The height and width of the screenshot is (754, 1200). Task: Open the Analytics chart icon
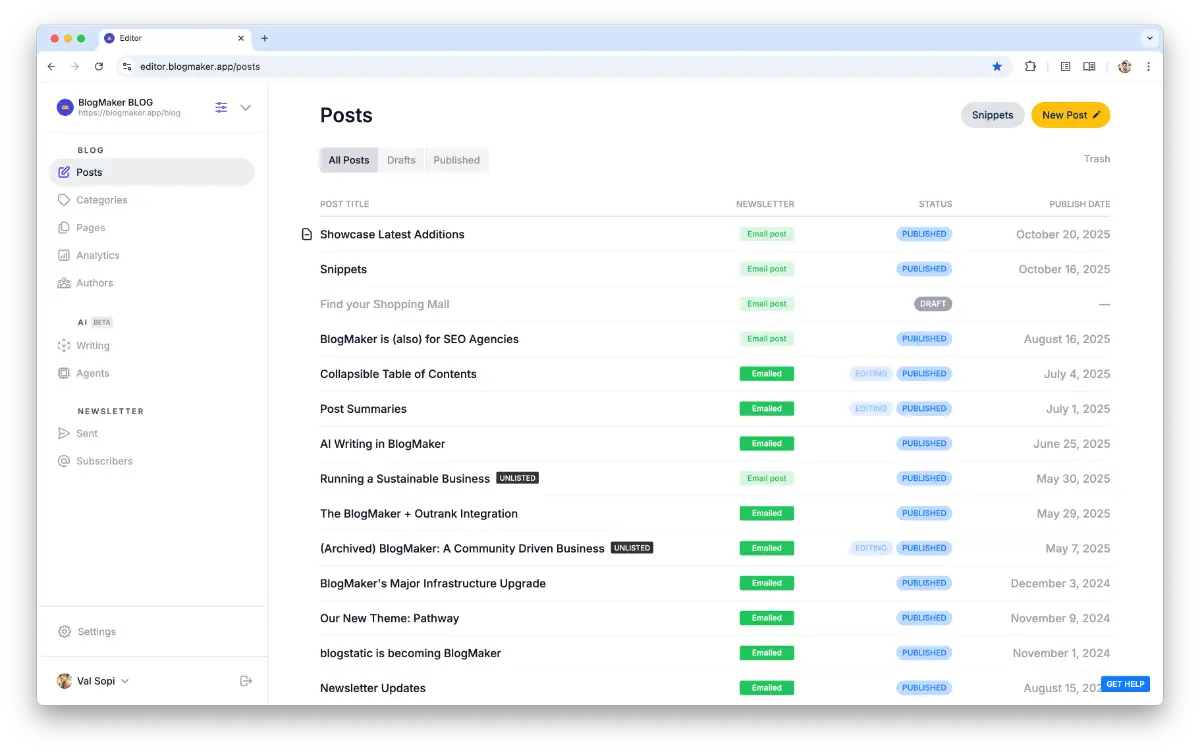[64, 256]
